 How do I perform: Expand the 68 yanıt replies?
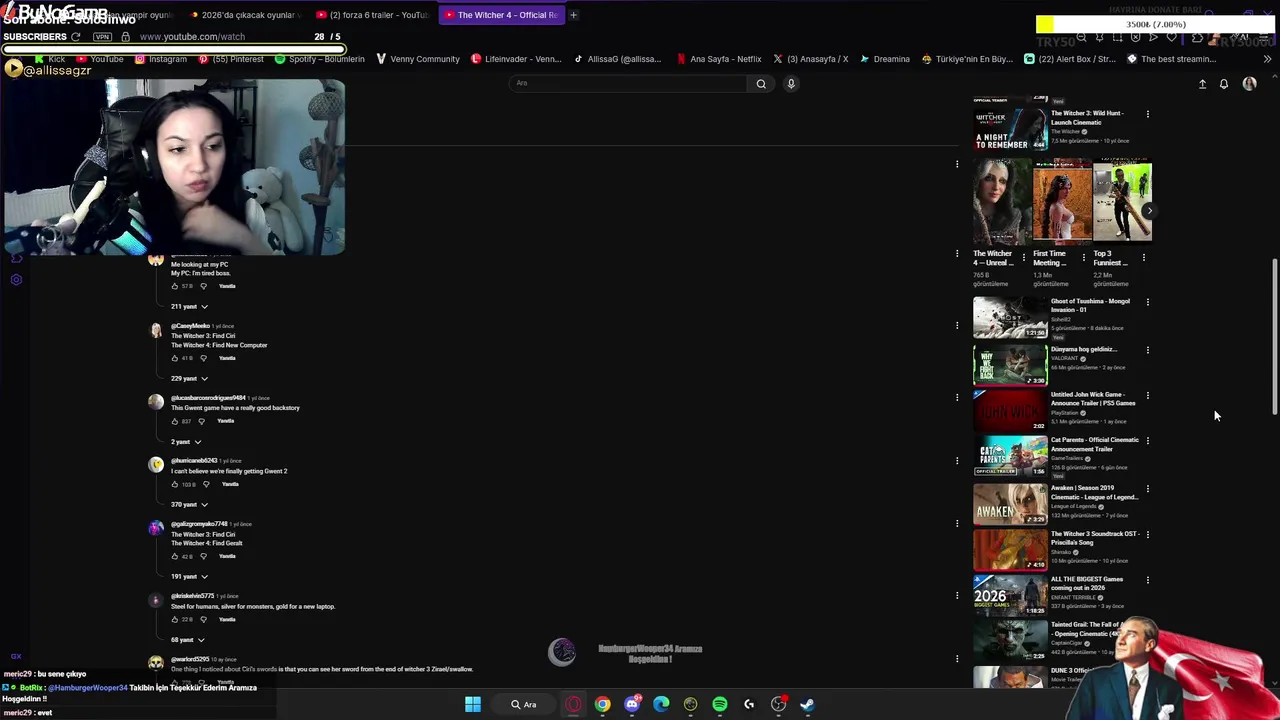pyautogui.click(x=187, y=639)
